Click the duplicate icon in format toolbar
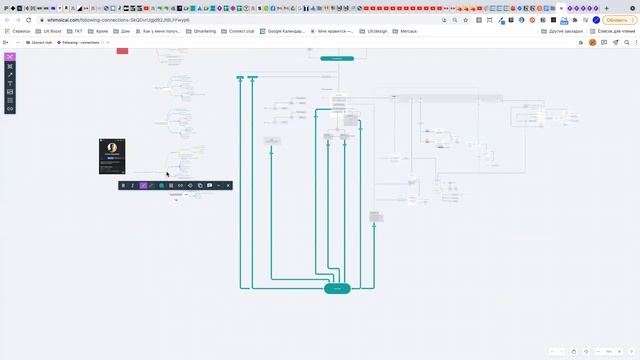This screenshot has width=640, height=360. [x=200, y=186]
